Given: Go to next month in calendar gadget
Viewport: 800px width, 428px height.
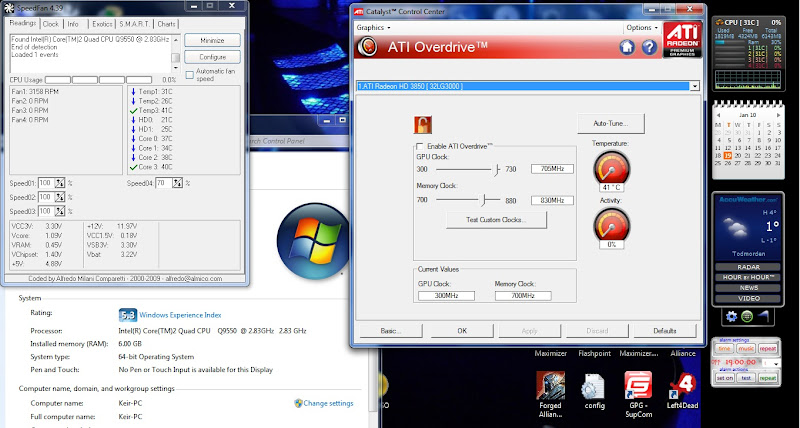Looking at the screenshot, I should click(x=778, y=115).
